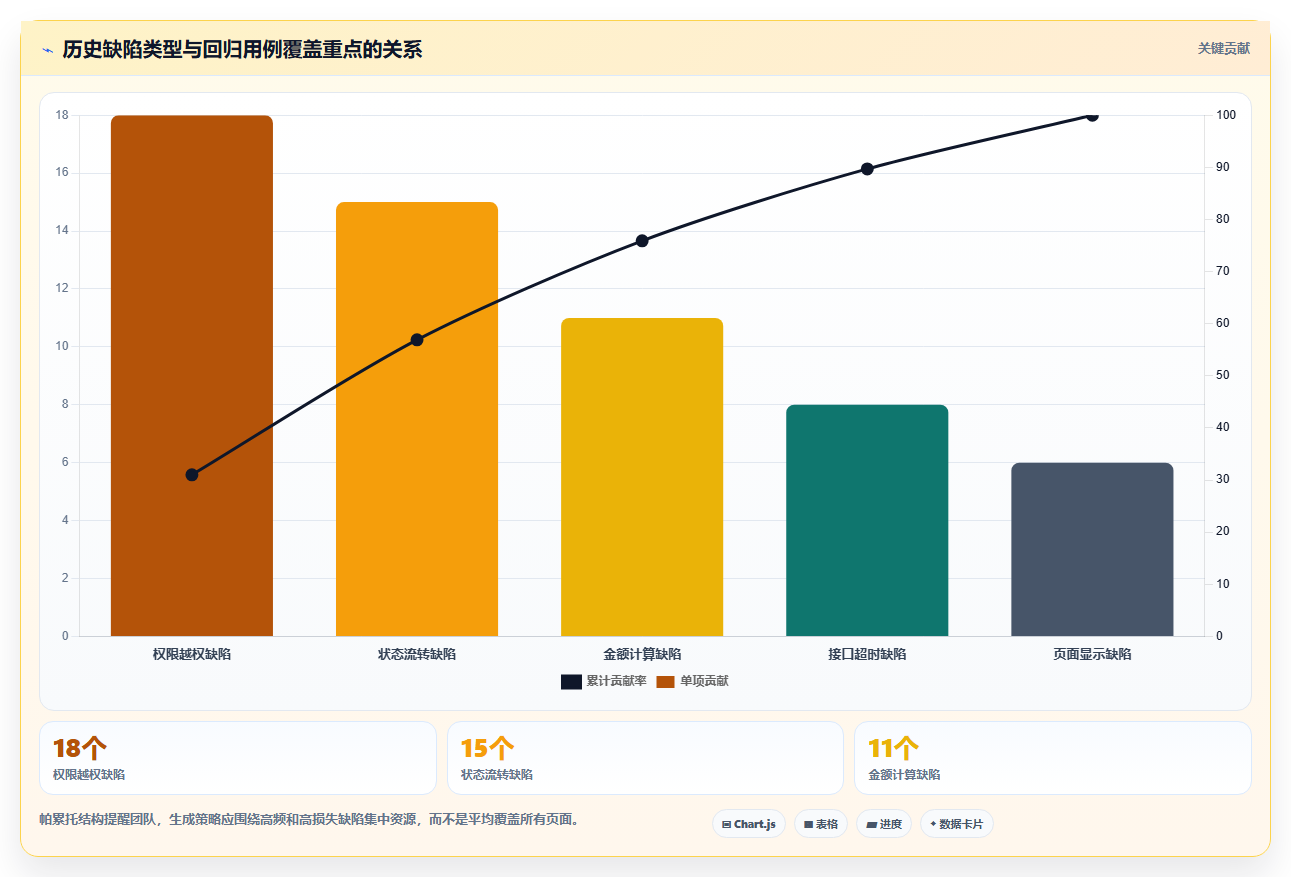Screen dimensions: 1291x877
Task: Click the chart title 历史缺陷类型与回归用例覆盖重点的关系
Action: pyautogui.click(x=242, y=50)
